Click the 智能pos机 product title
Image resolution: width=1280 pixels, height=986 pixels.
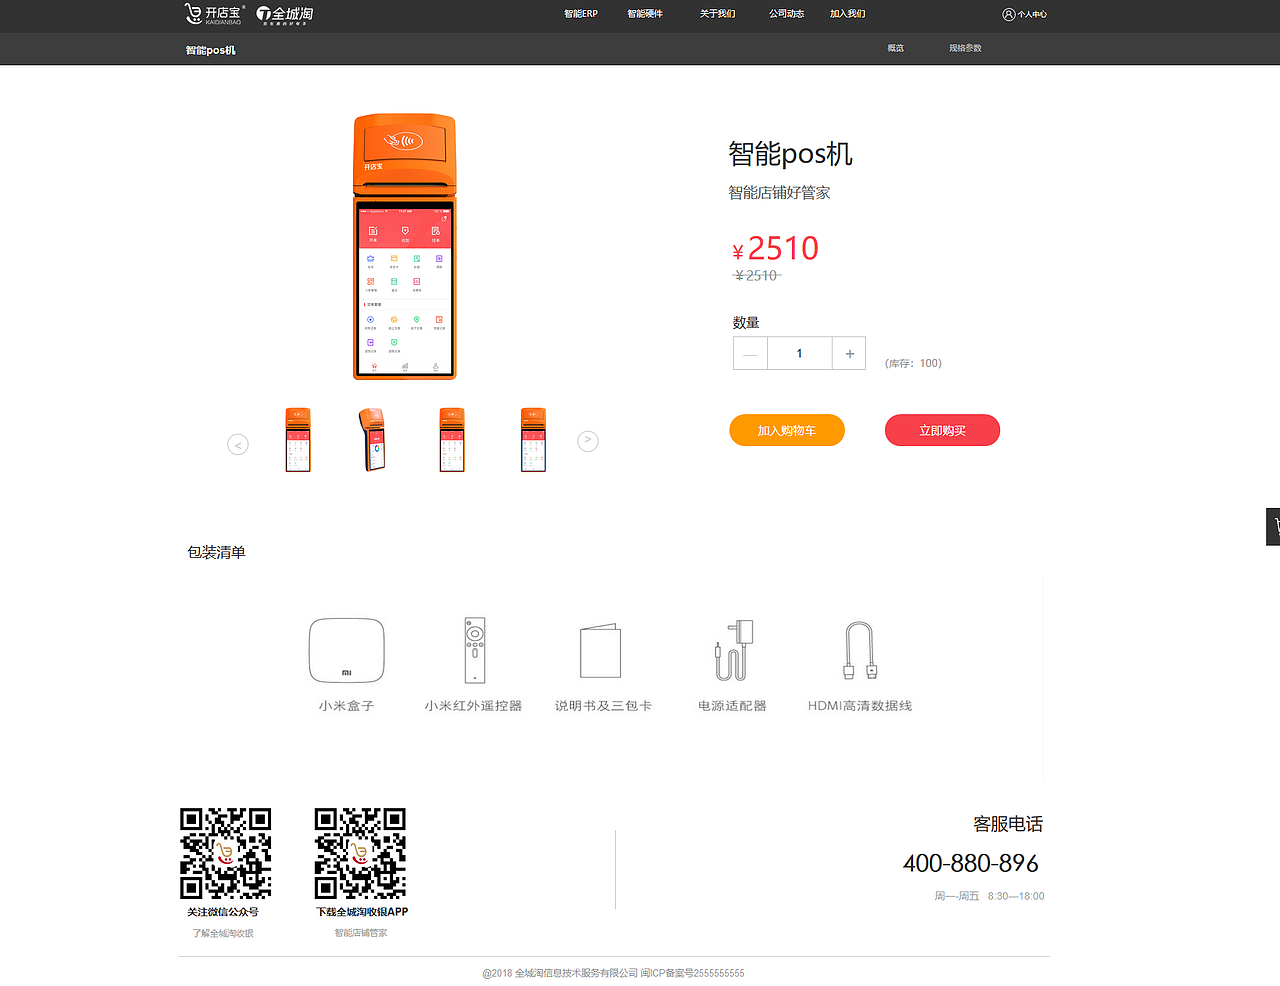pyautogui.click(x=790, y=154)
